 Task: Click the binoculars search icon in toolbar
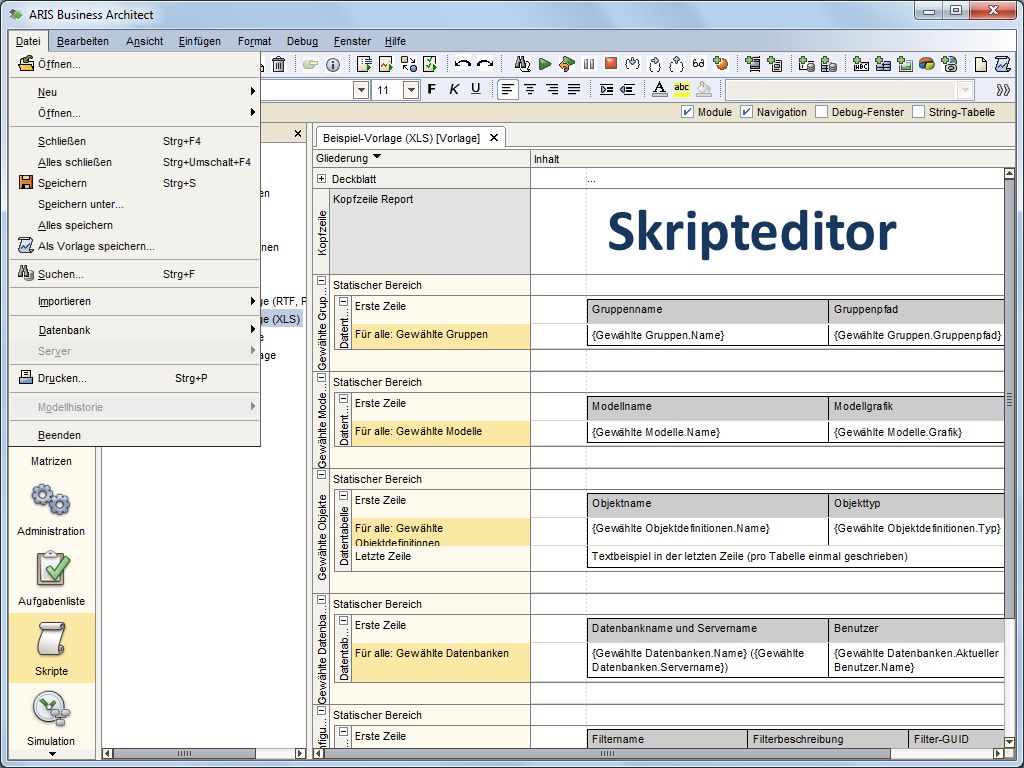[x=522, y=64]
